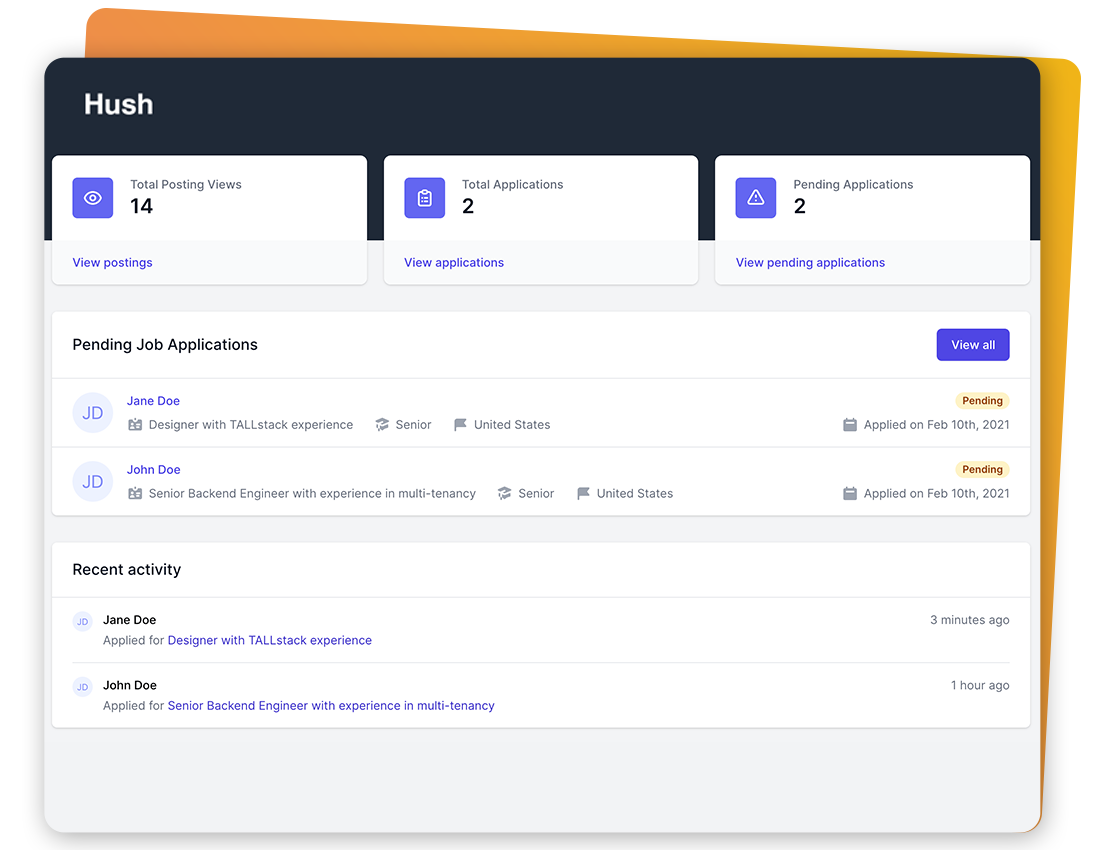Screen dimensions: 1100x850
Task: Follow the View postings link
Action: coord(112,262)
